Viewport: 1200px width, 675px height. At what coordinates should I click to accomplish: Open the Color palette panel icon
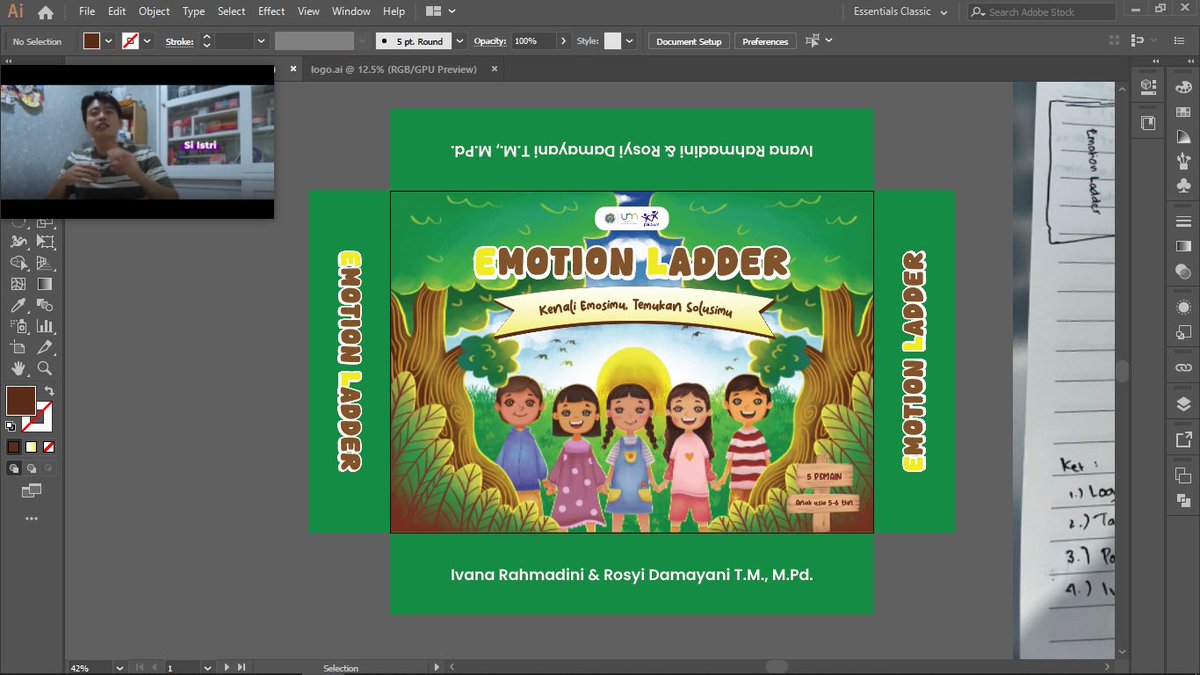point(1184,87)
